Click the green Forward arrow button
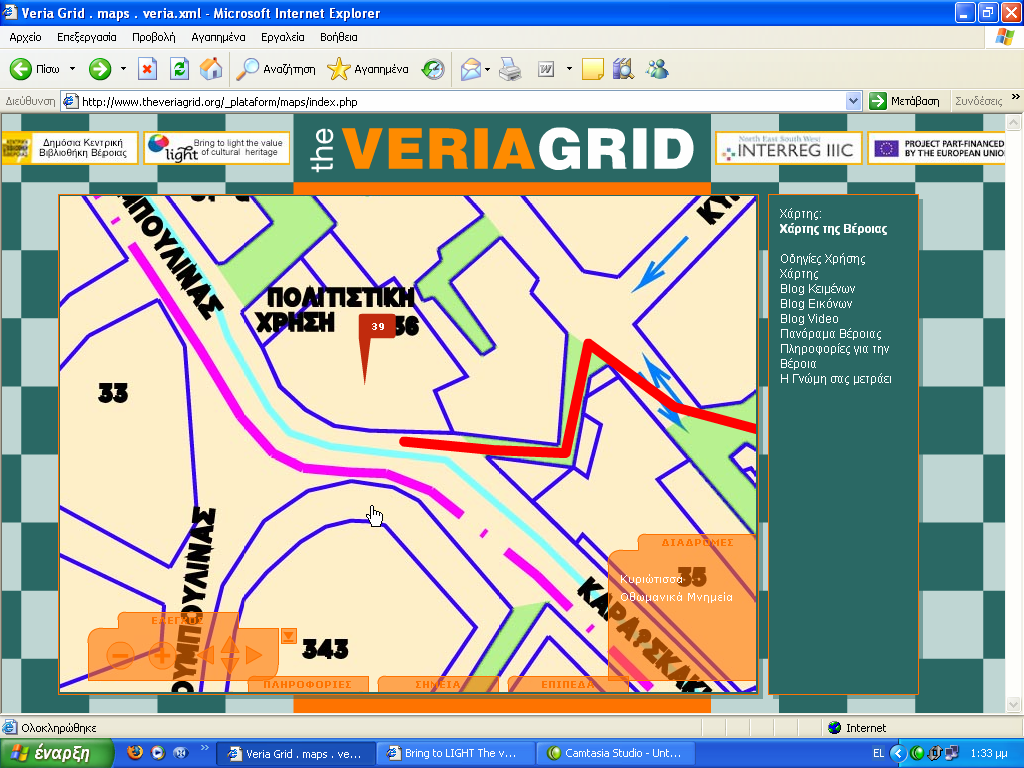Screen dimensions: 1024x768 pos(100,69)
